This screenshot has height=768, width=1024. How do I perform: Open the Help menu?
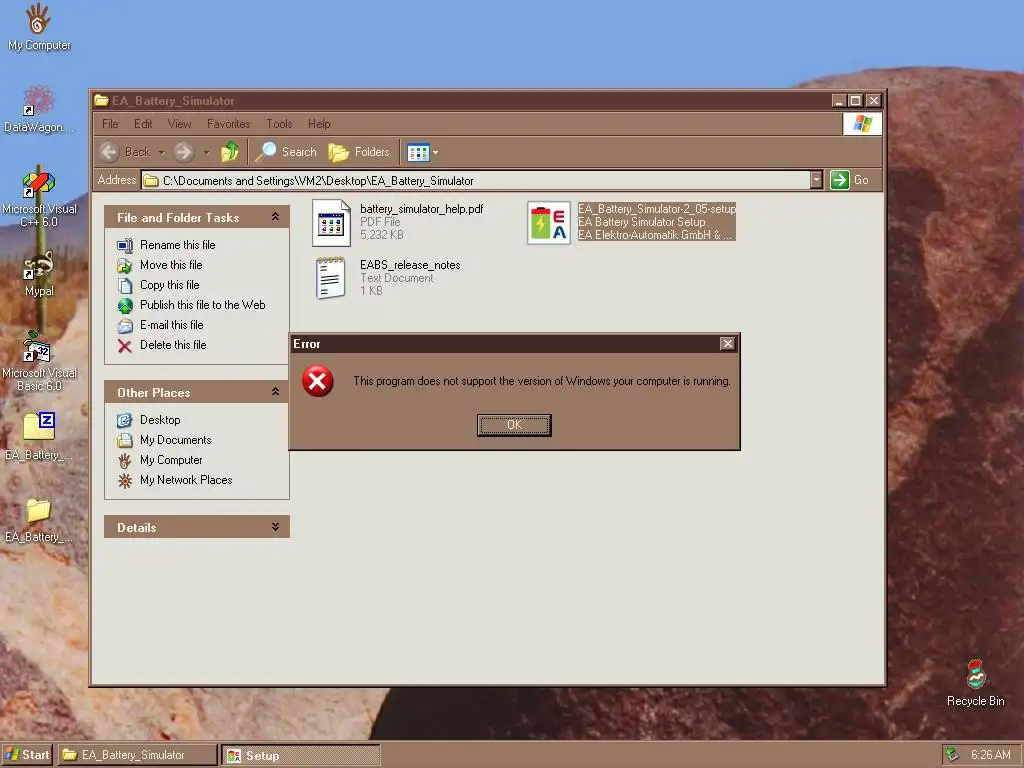pos(319,123)
